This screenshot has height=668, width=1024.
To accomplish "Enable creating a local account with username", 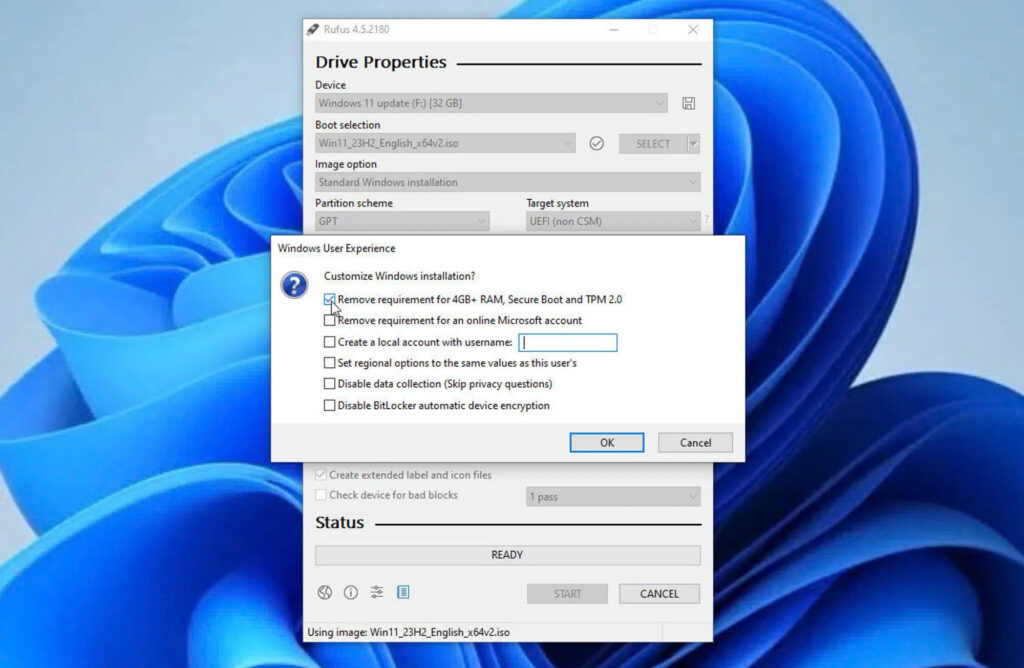I will [330, 342].
